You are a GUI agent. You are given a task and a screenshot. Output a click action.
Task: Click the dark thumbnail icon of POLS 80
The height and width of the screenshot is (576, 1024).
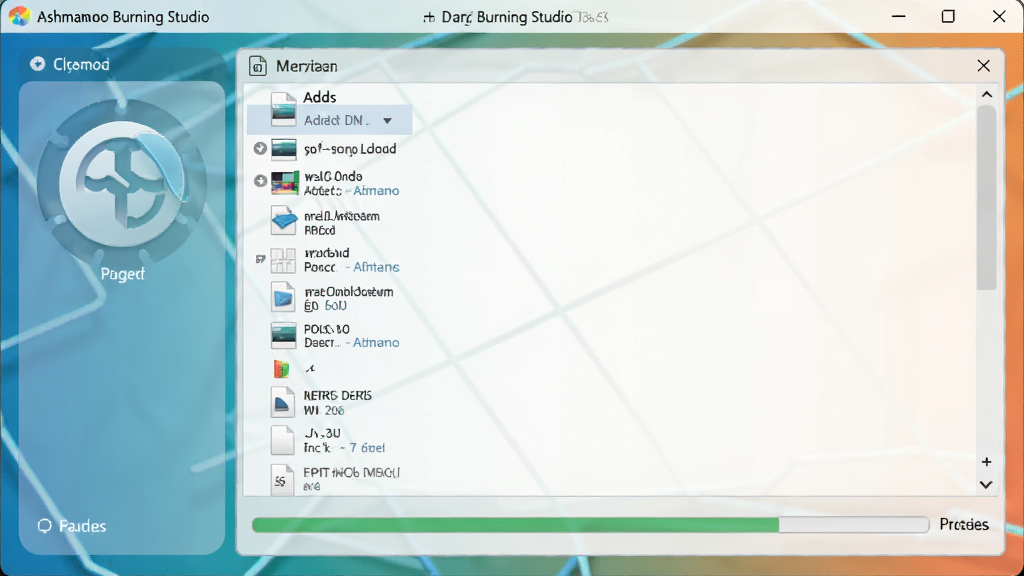click(x=283, y=336)
